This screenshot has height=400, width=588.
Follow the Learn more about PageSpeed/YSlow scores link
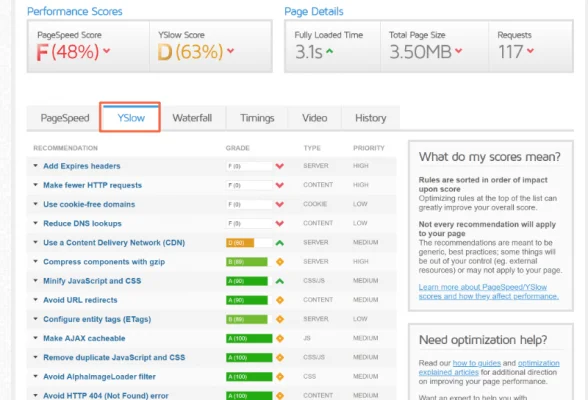point(489,292)
